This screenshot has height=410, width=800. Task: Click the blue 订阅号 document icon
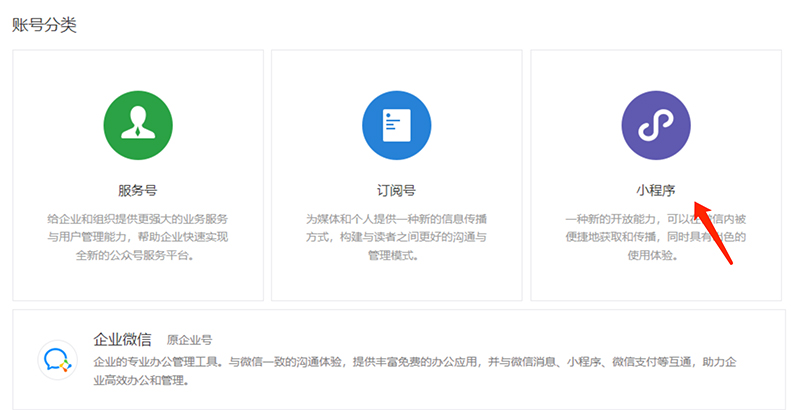click(x=396, y=125)
